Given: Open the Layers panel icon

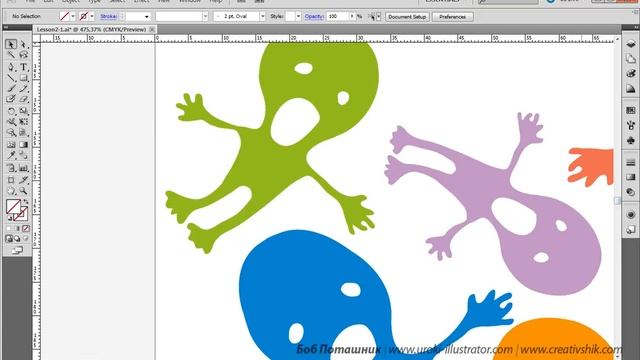Looking at the screenshot, I should [631, 44].
